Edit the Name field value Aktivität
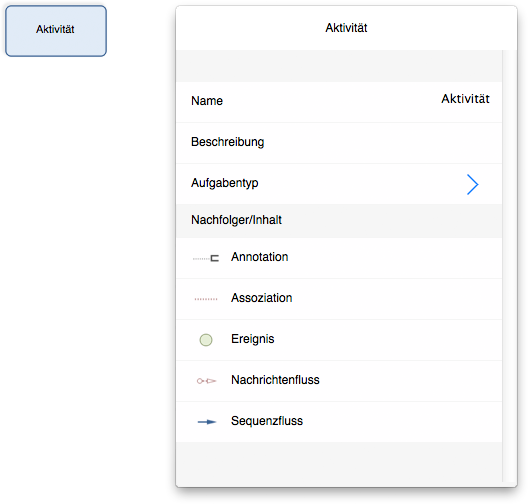 pos(465,99)
